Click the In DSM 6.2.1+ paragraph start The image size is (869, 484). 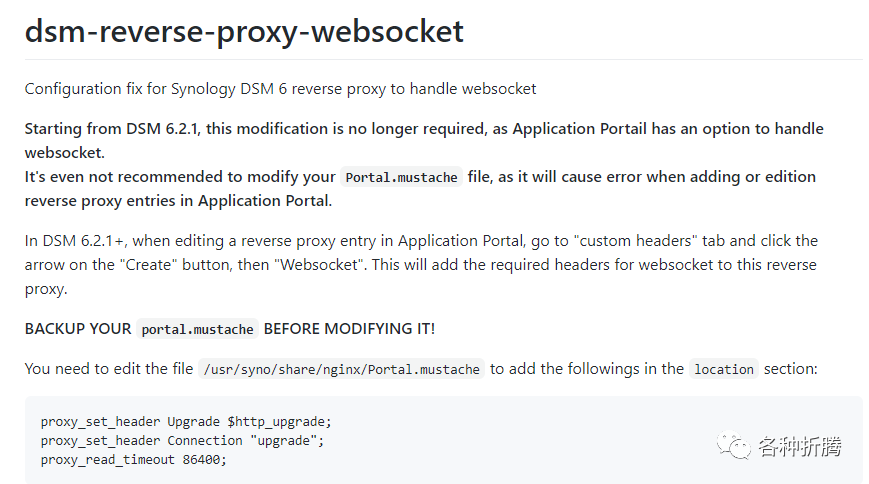pyautogui.click(x=76, y=241)
